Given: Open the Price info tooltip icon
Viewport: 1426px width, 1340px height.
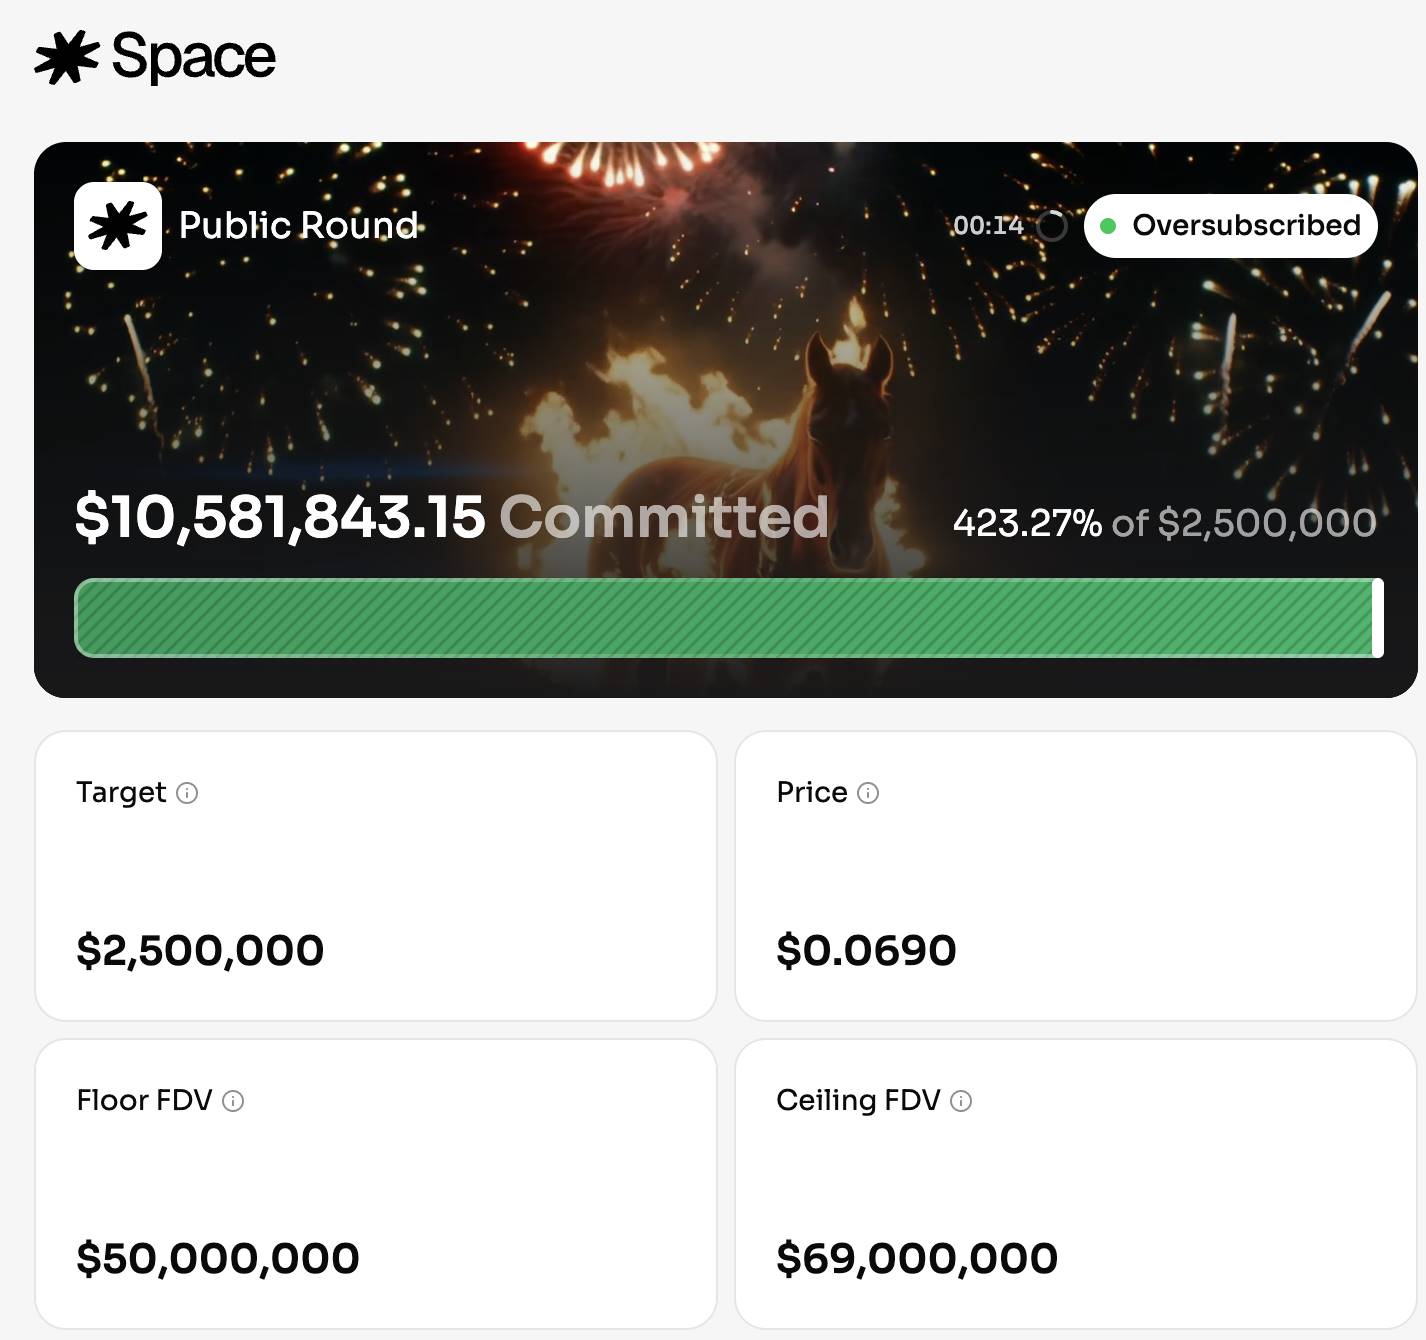Looking at the screenshot, I should click(x=868, y=793).
